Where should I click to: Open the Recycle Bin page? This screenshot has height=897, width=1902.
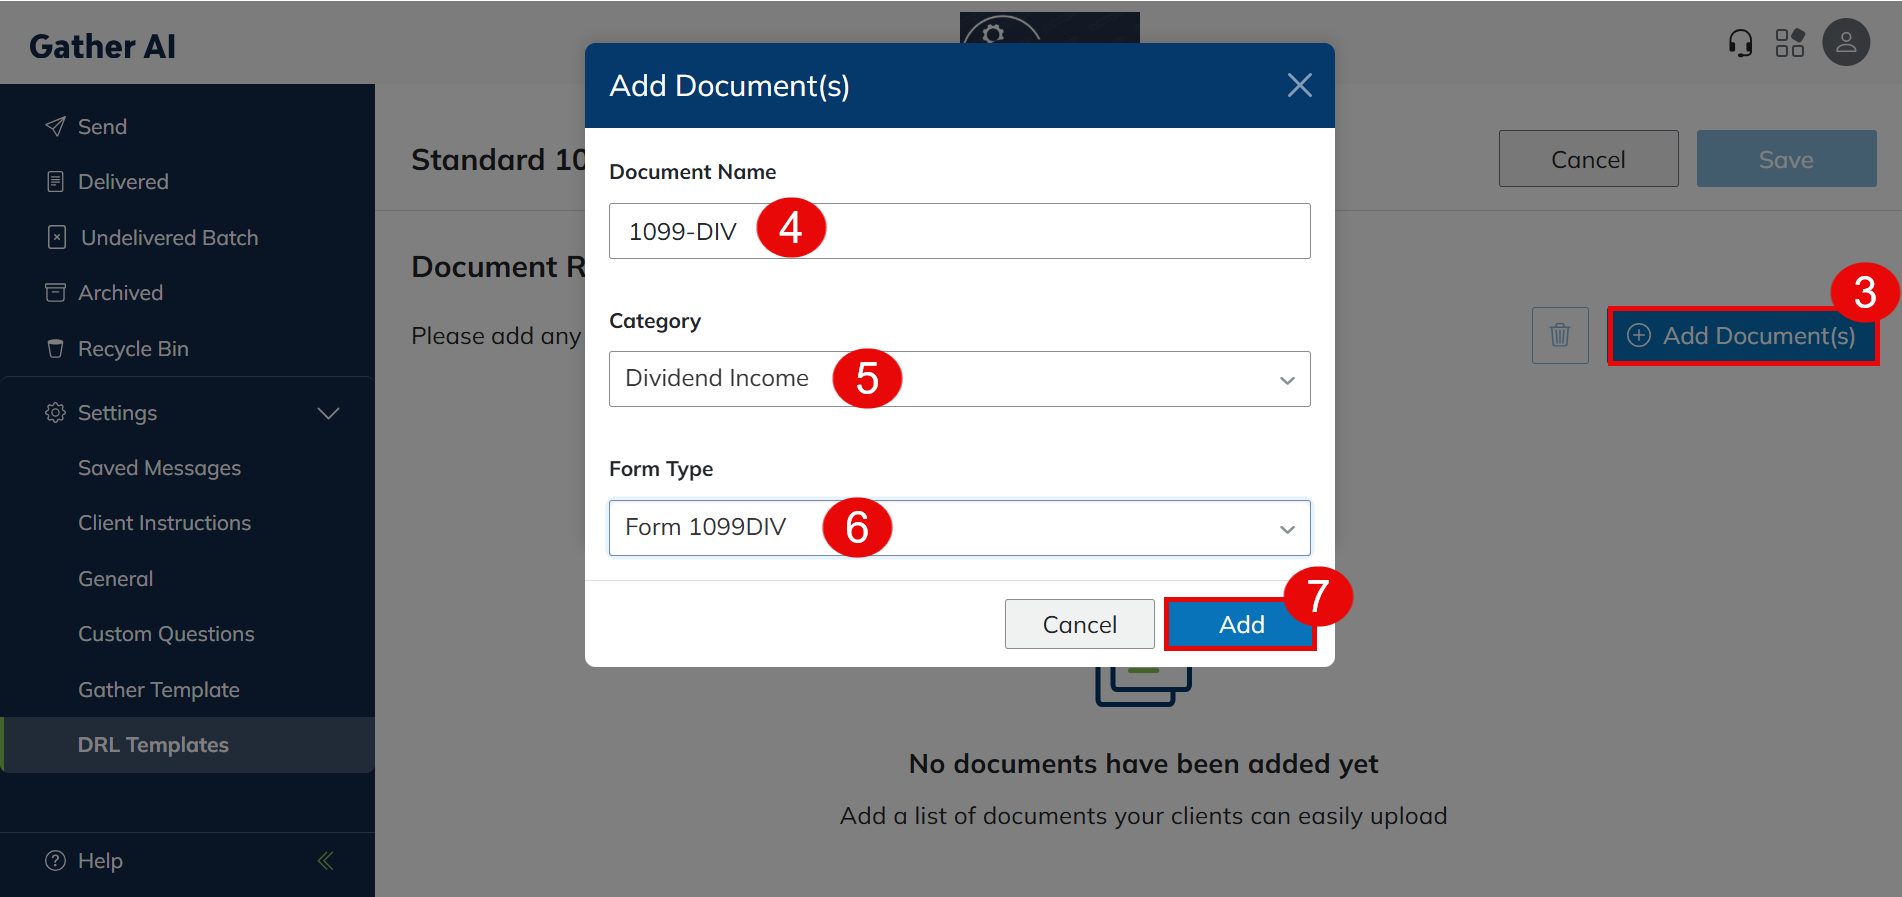point(132,349)
